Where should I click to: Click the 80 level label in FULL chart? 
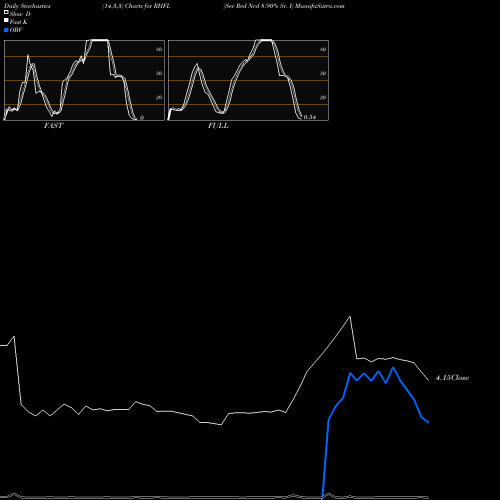click(x=323, y=49)
